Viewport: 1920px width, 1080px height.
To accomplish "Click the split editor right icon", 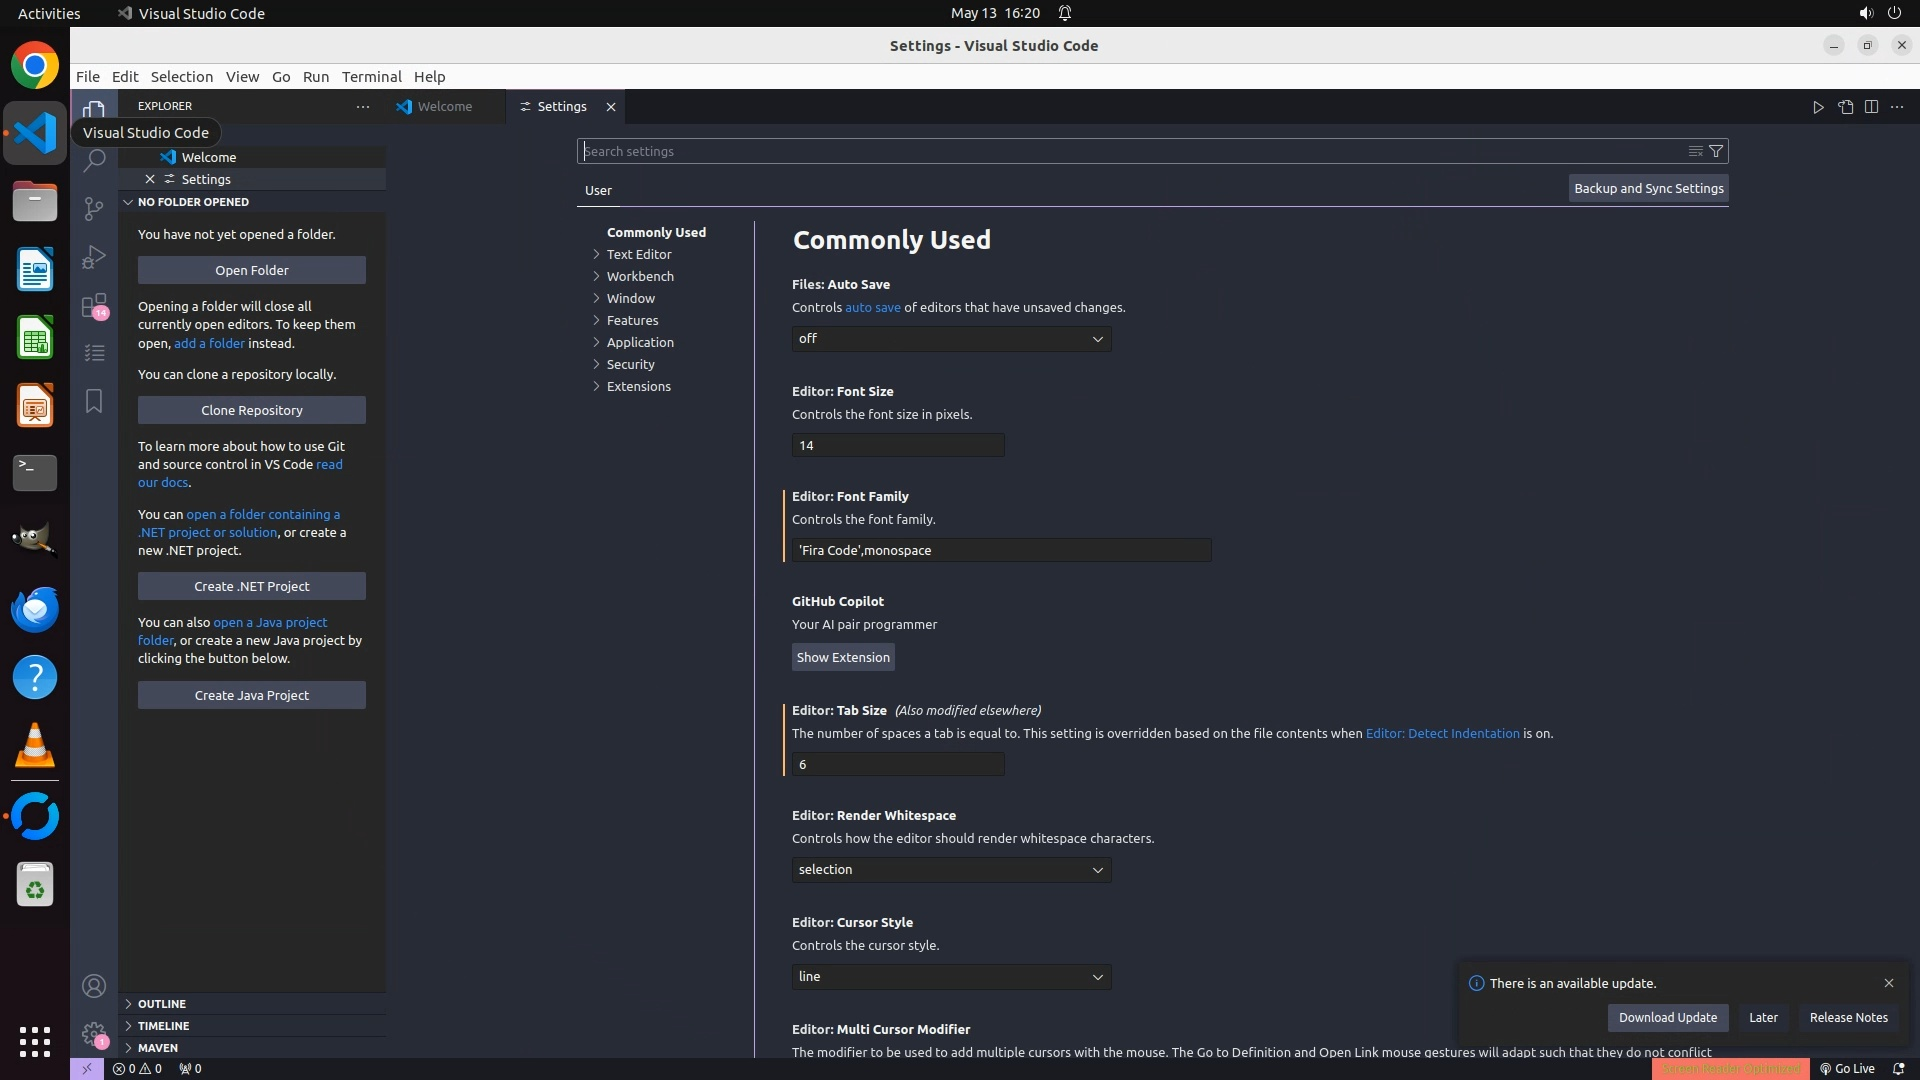I will click(x=1871, y=107).
